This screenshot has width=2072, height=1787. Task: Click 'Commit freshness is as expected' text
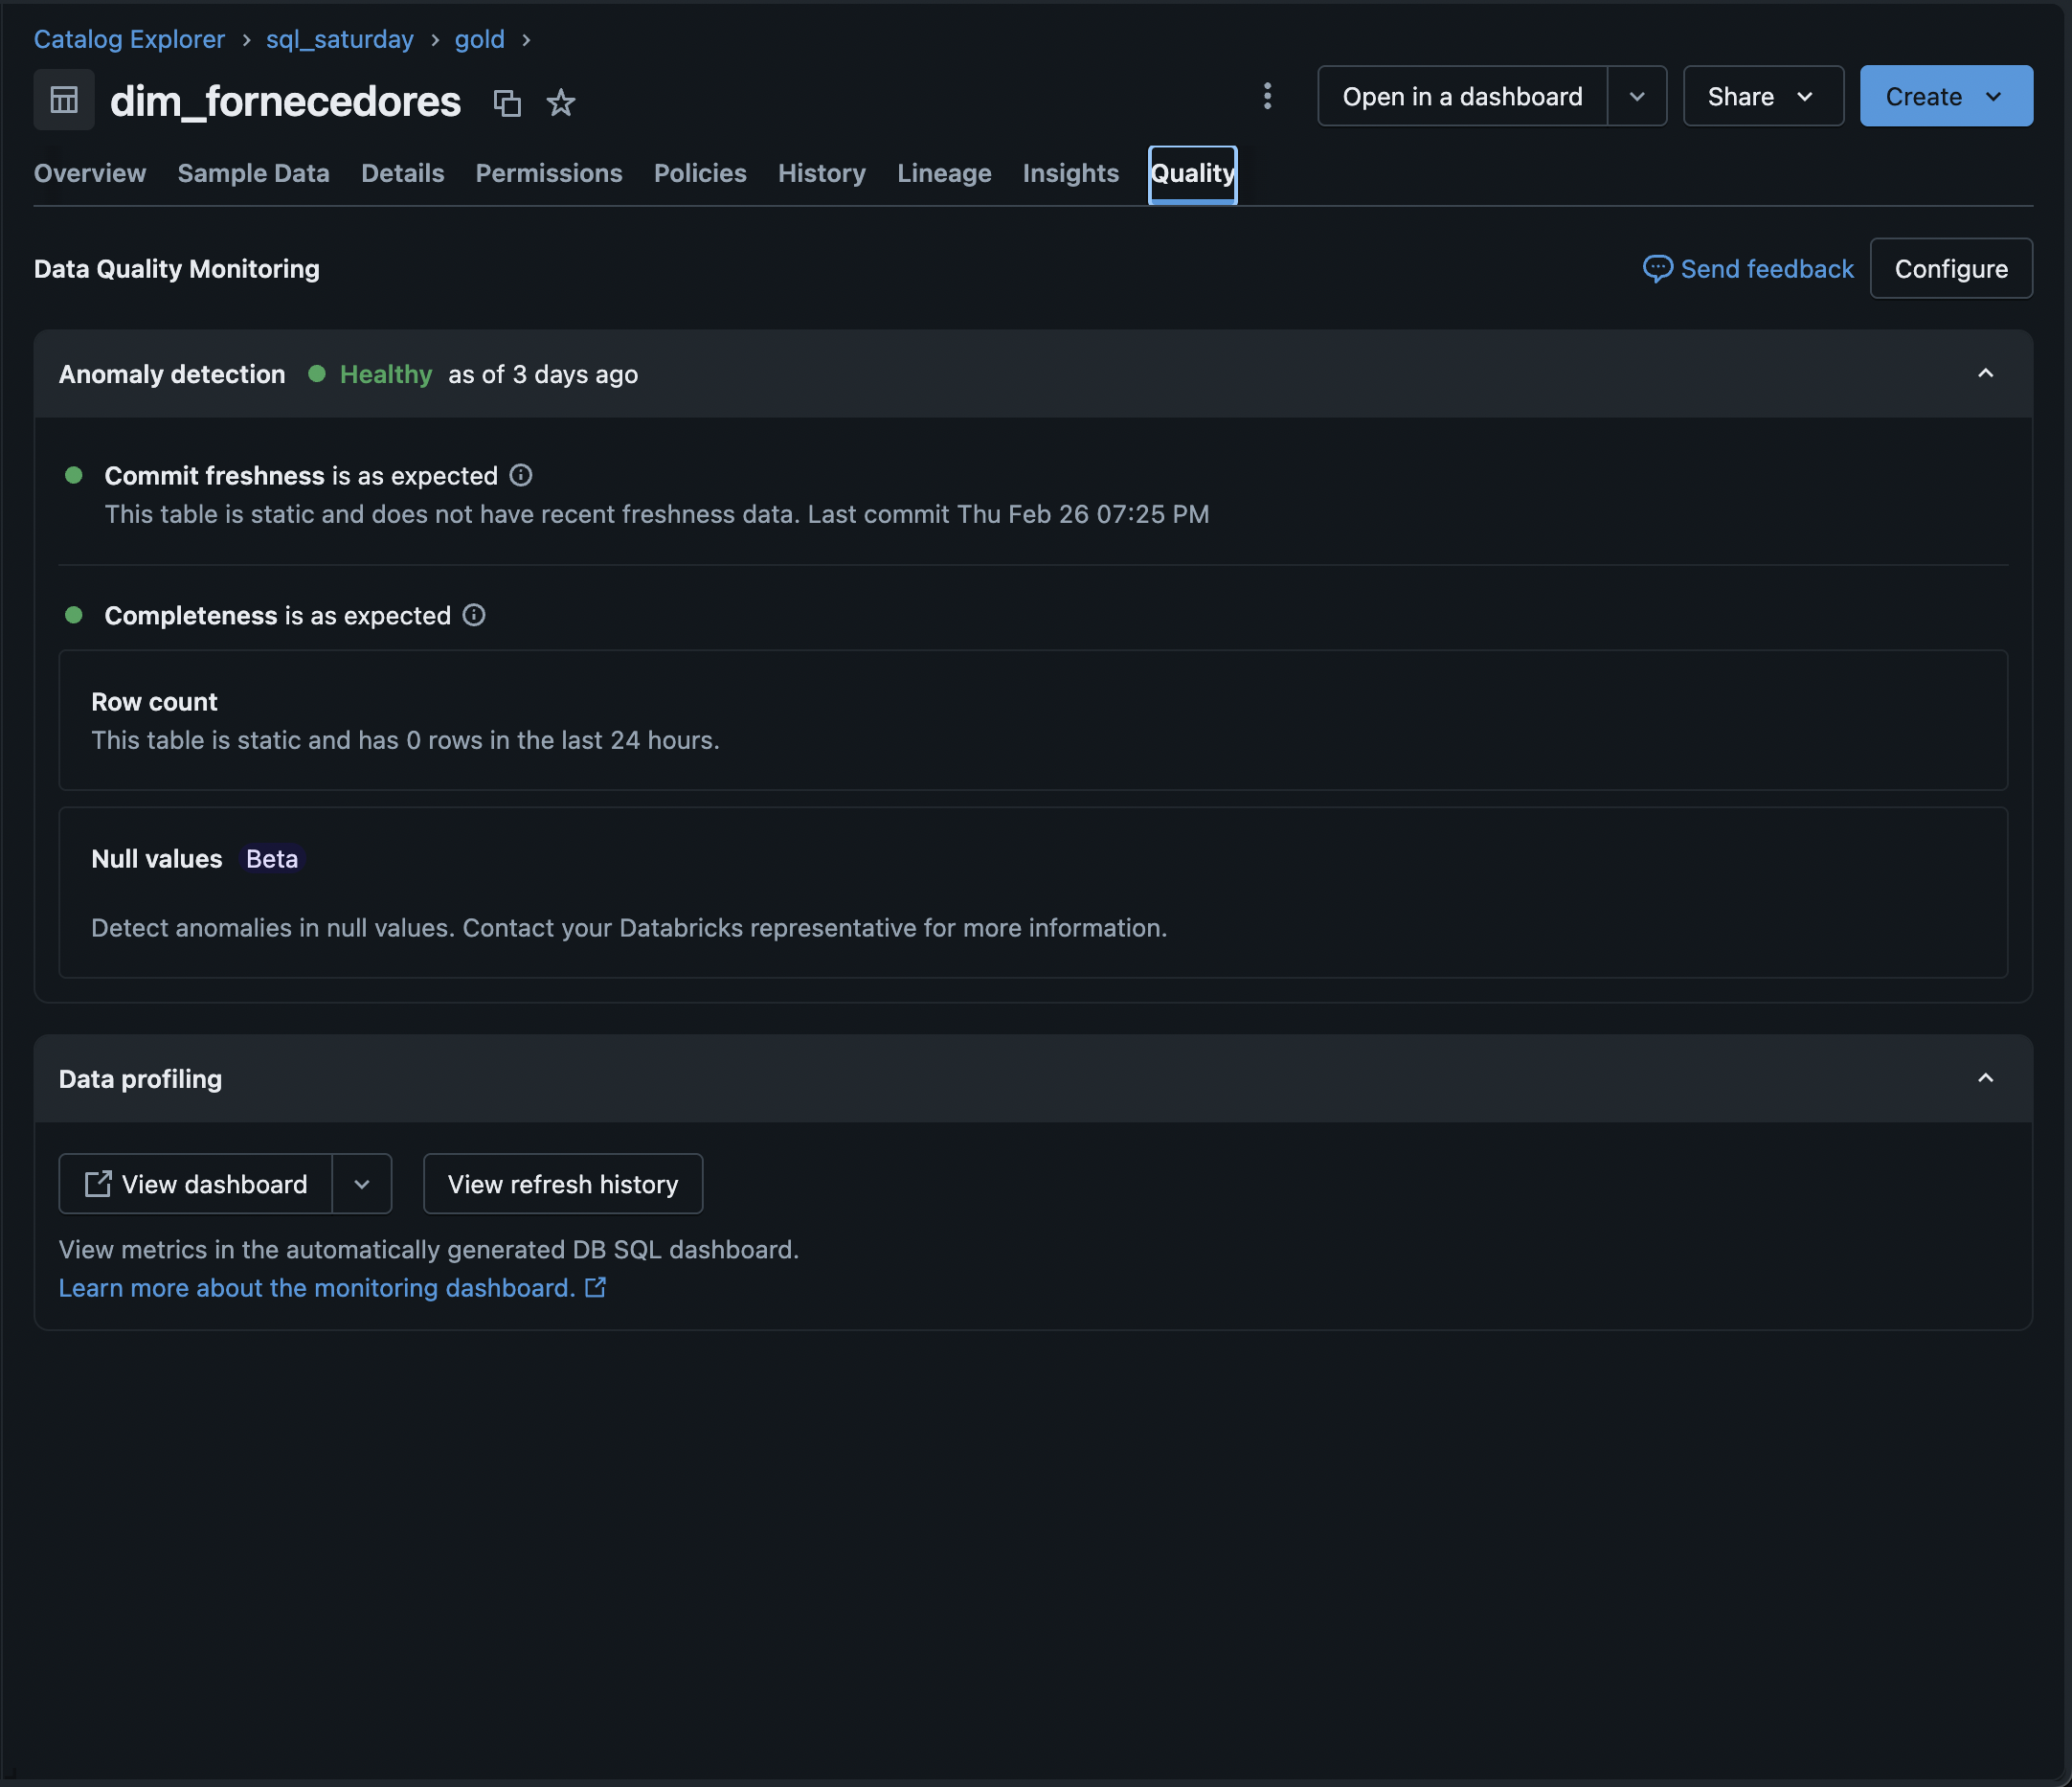click(301, 475)
